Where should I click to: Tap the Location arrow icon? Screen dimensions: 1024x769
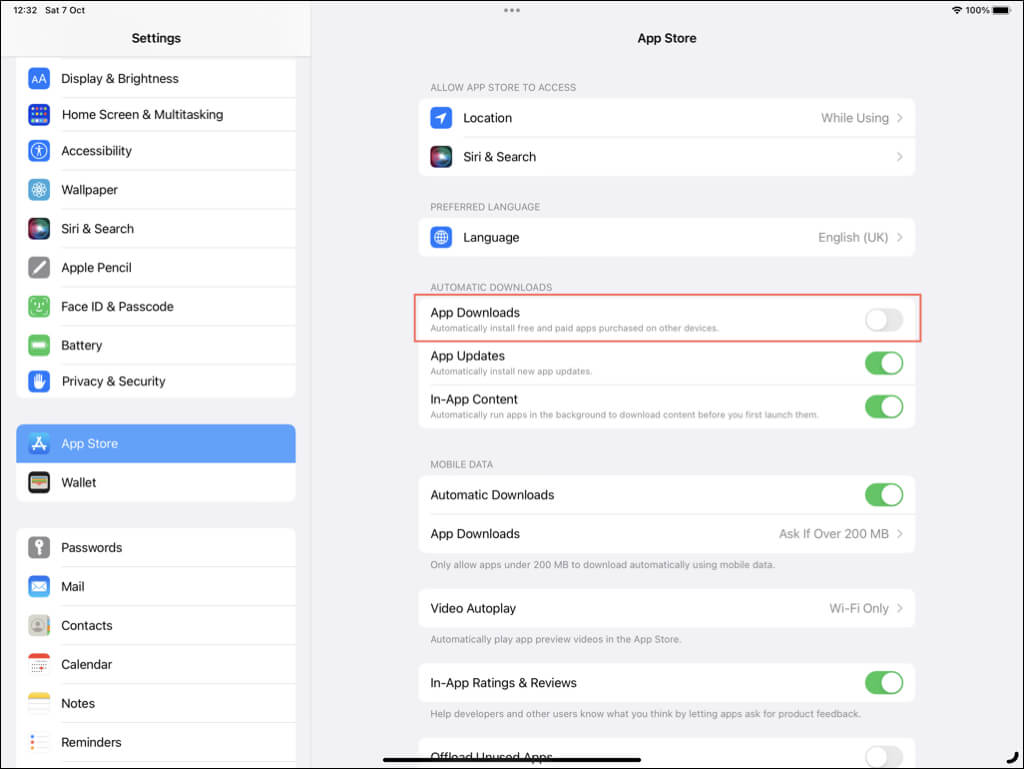[x=441, y=118]
